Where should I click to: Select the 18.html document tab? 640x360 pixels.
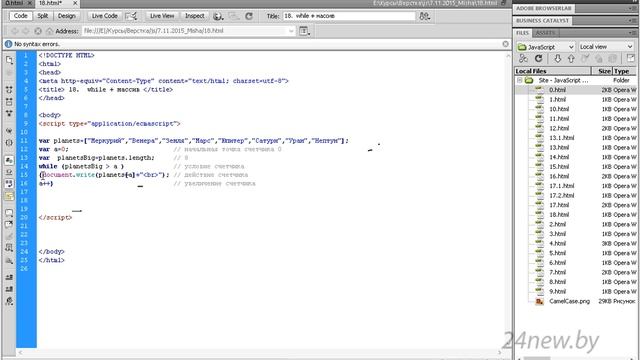pyautogui.click(x=51, y=3)
